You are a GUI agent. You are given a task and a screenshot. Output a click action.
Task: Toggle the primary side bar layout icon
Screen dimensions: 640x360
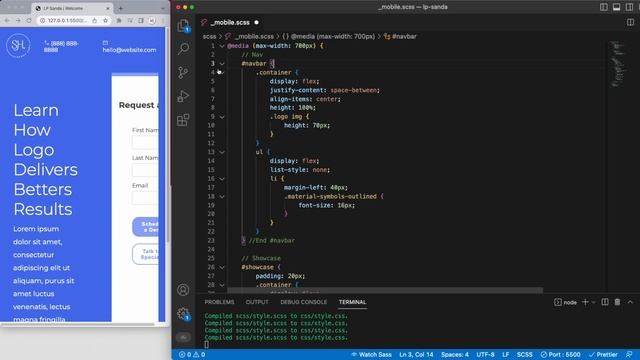click(604, 7)
